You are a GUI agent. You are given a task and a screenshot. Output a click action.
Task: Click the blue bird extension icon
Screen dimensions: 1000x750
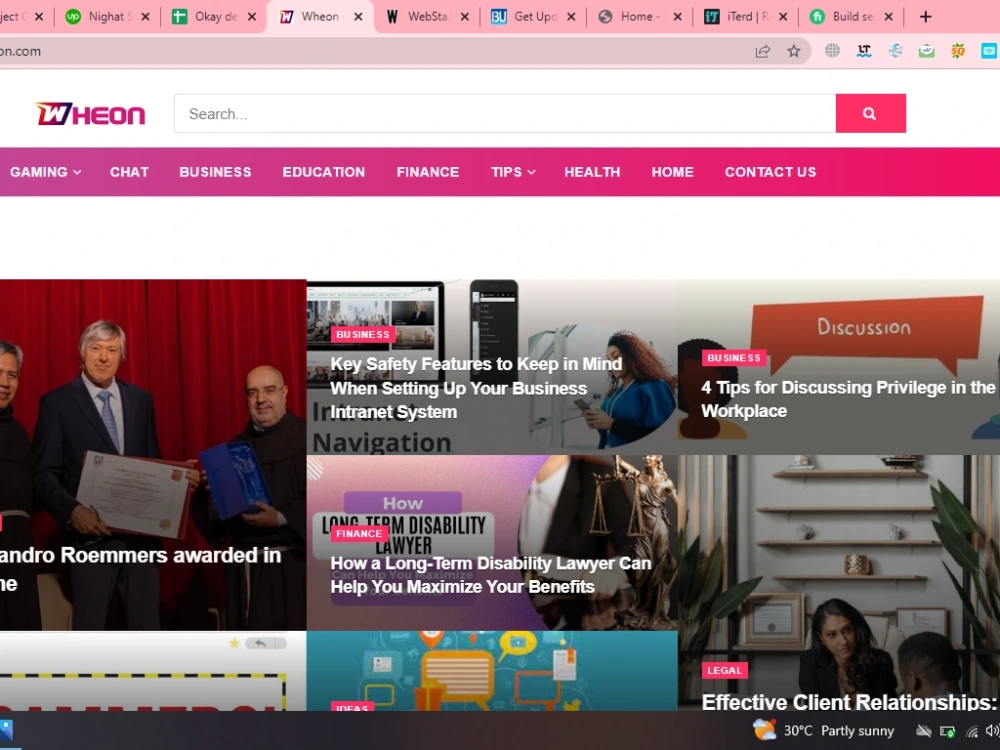(x=895, y=51)
